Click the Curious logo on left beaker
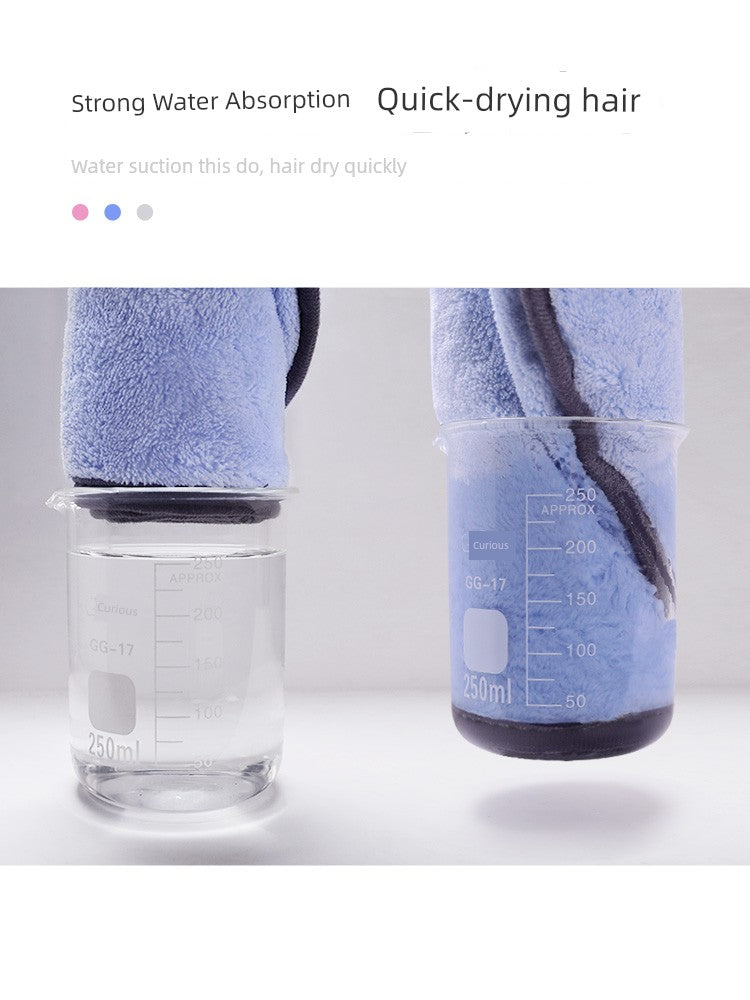The height and width of the screenshot is (1000, 750). coord(114,609)
